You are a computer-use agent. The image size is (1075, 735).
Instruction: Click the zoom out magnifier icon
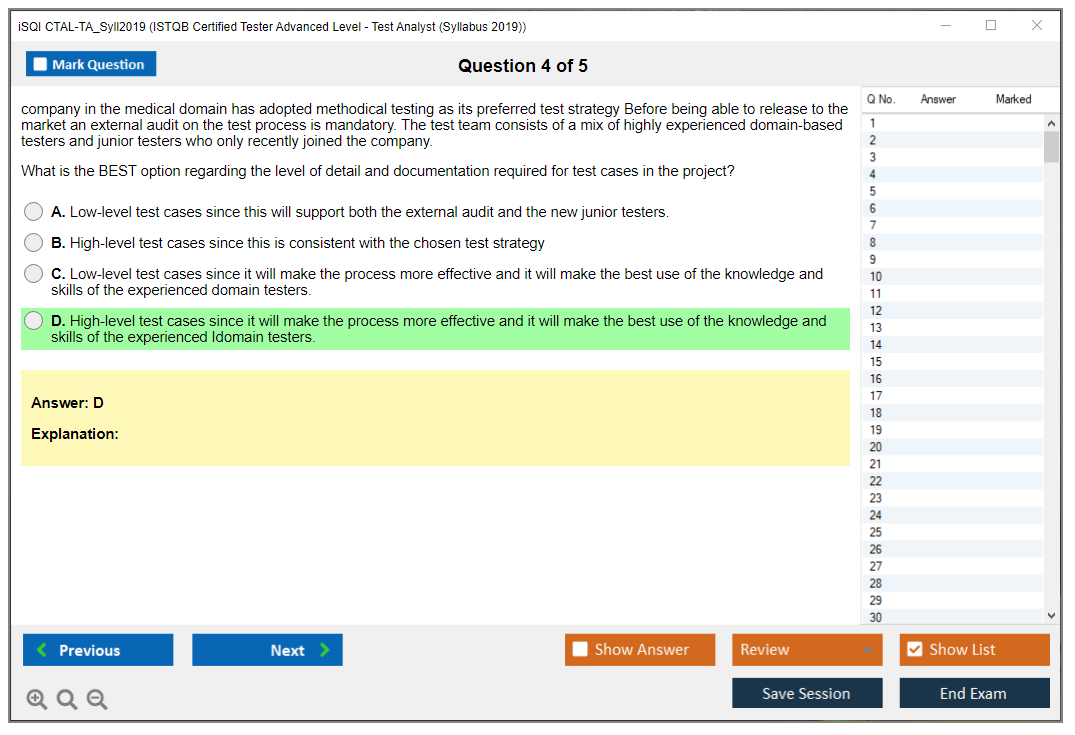click(x=97, y=699)
